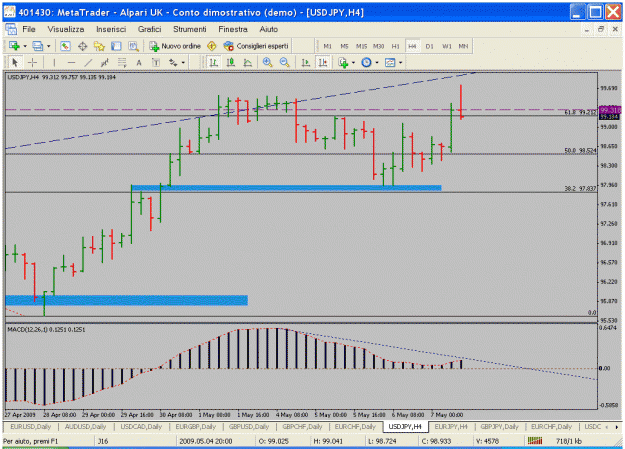The height and width of the screenshot is (449, 625).
Task: Select the Trendline drawing tool
Action: (x=88, y=63)
